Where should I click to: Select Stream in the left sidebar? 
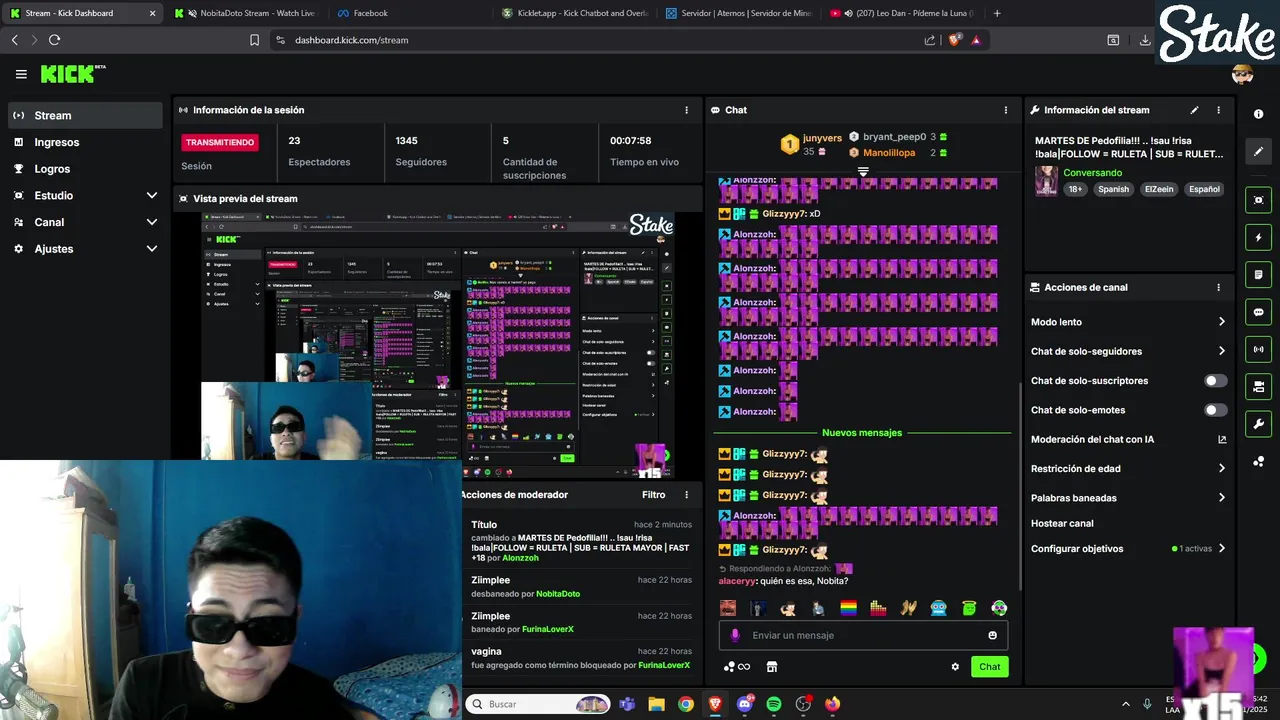(x=85, y=115)
